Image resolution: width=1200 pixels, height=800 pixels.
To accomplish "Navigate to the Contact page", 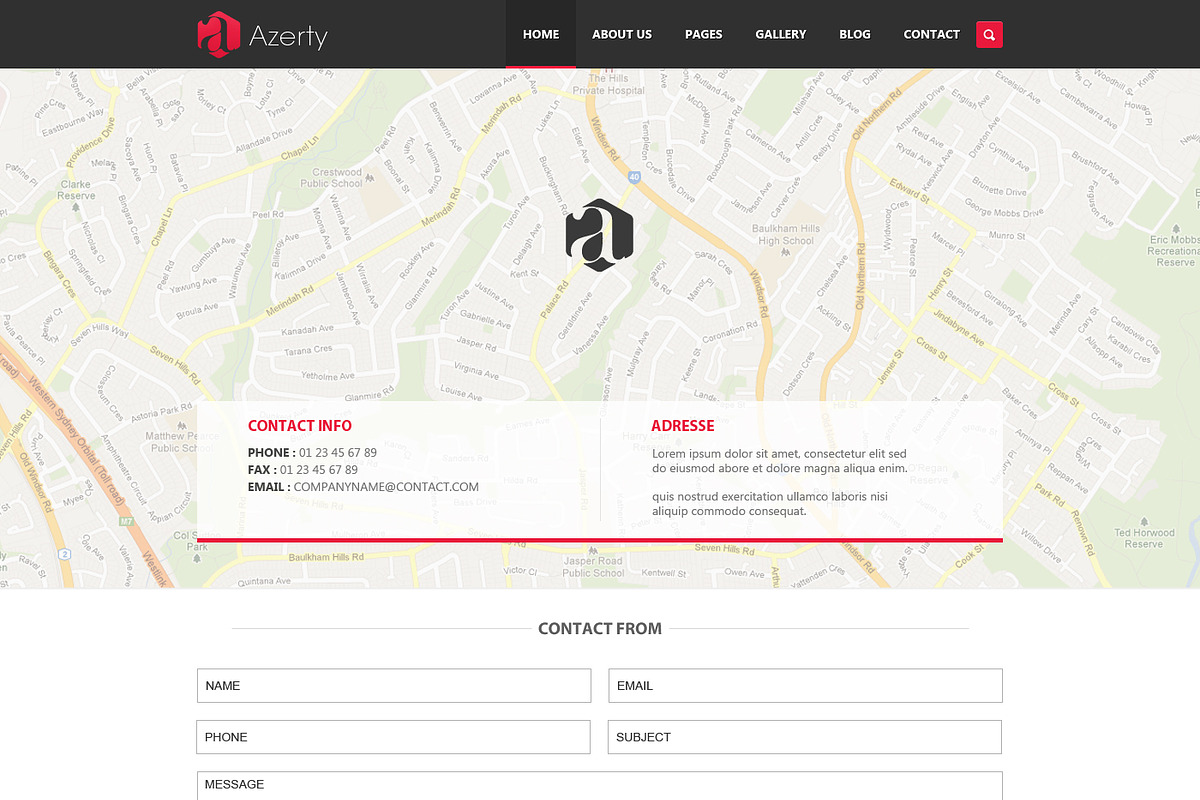I will (x=932, y=34).
